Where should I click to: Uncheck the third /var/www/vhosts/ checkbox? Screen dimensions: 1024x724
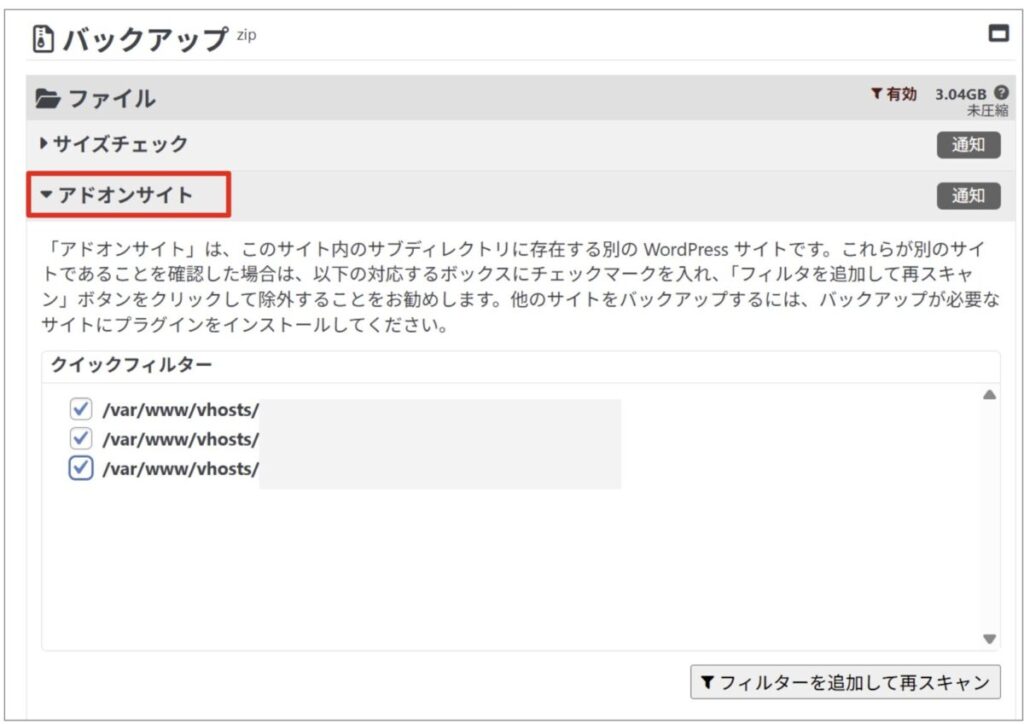pos(81,468)
